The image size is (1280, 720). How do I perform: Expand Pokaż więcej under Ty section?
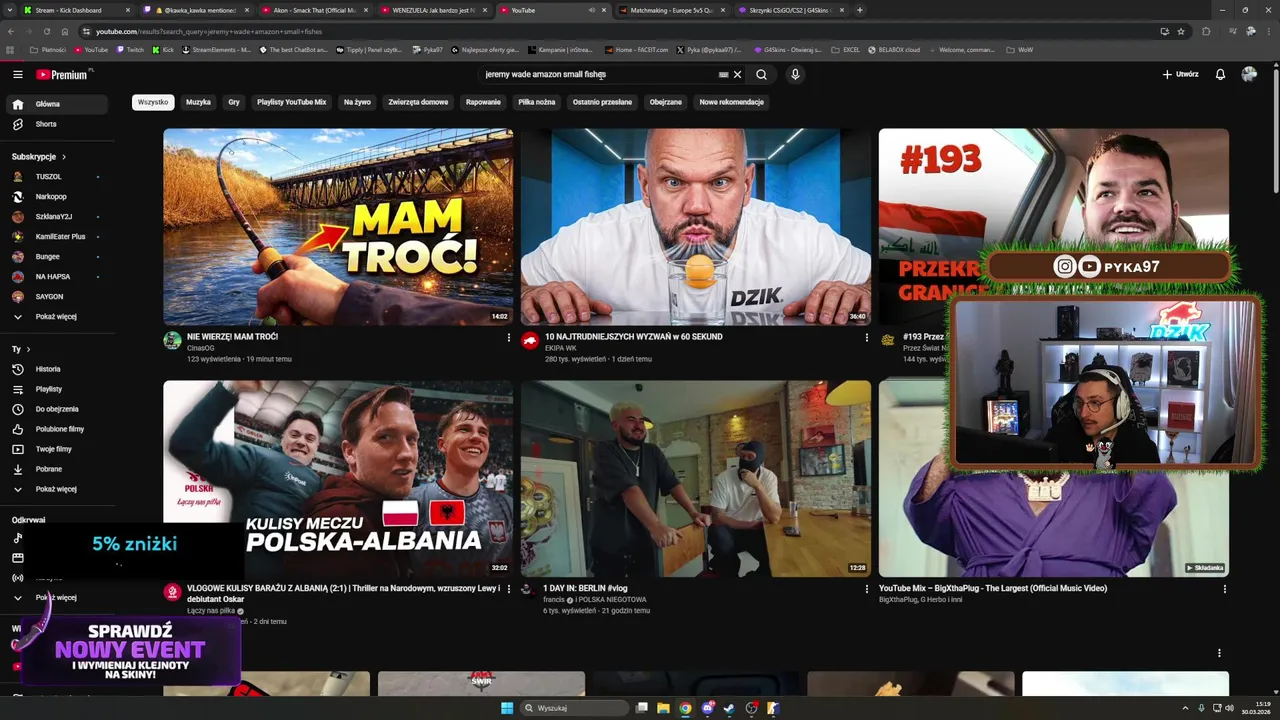click(56, 489)
